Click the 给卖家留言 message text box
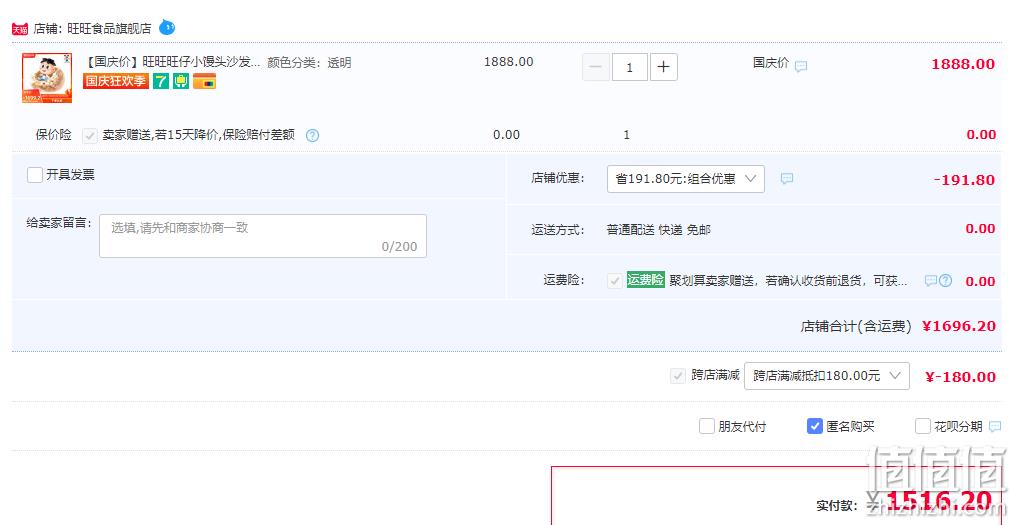 [x=262, y=236]
